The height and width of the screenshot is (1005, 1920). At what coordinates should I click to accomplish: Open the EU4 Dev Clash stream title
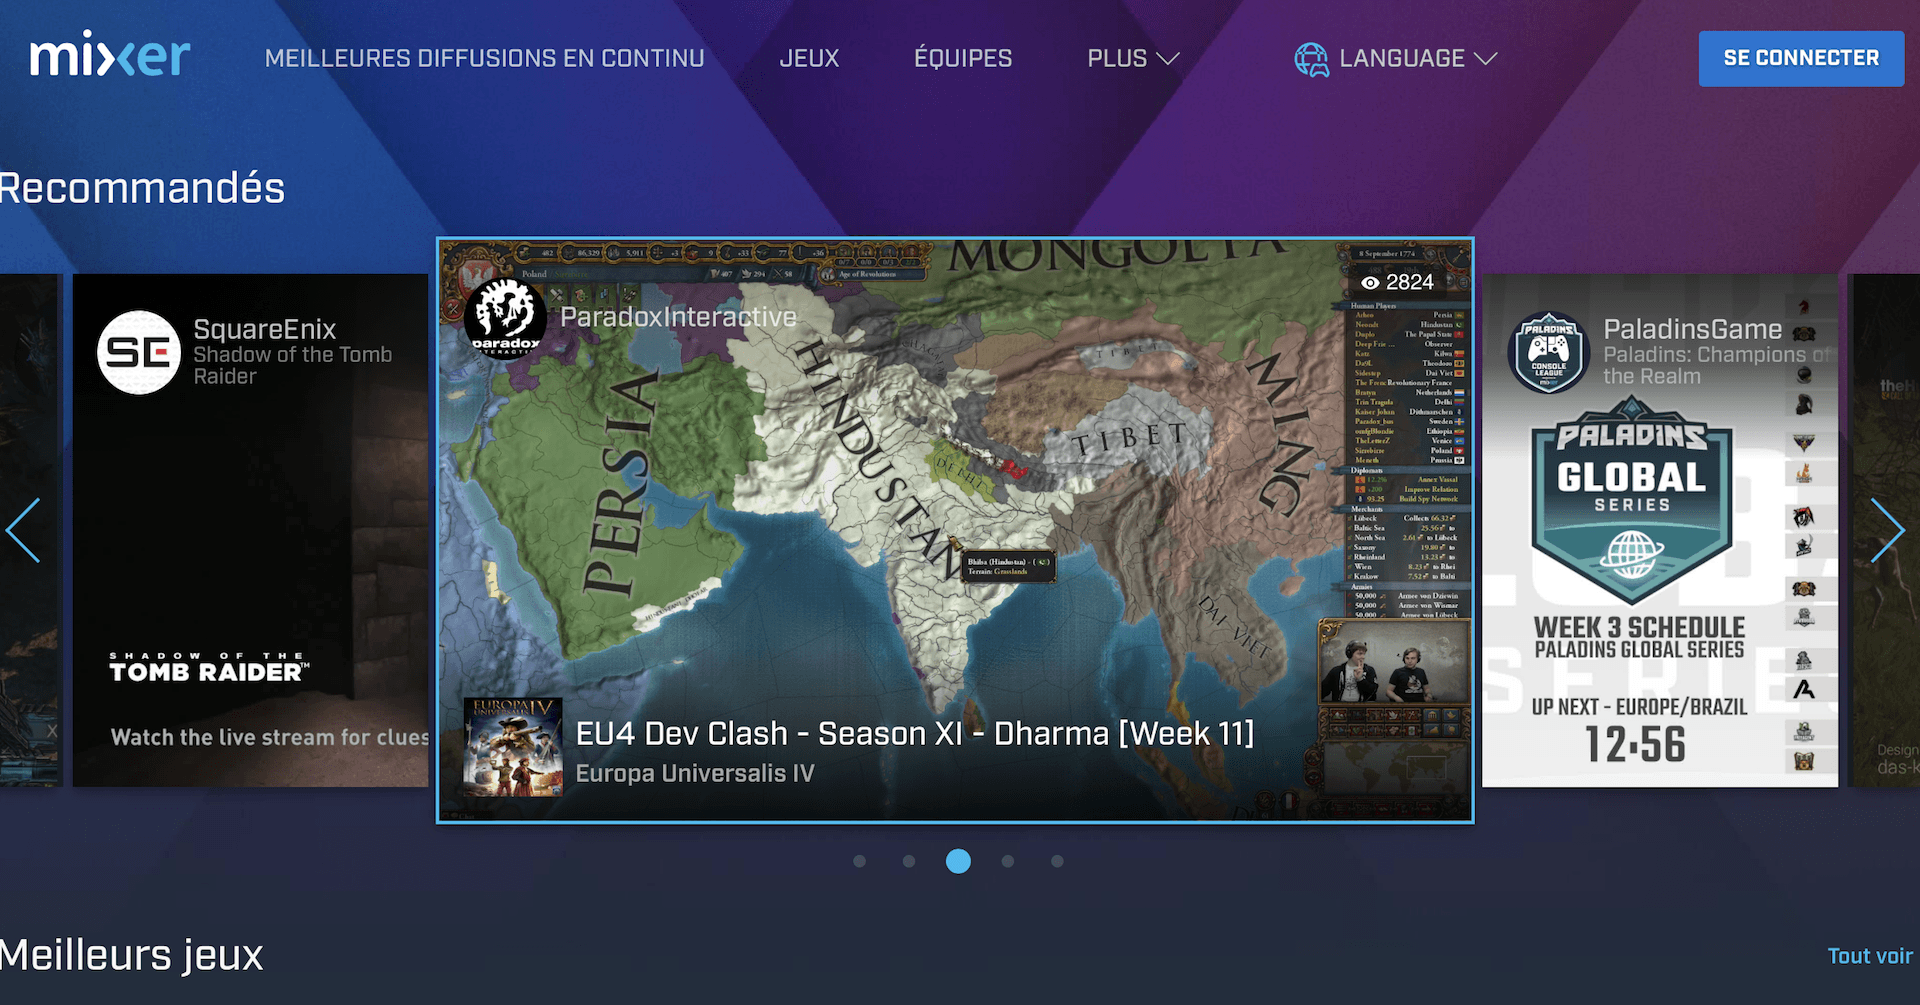tap(915, 733)
